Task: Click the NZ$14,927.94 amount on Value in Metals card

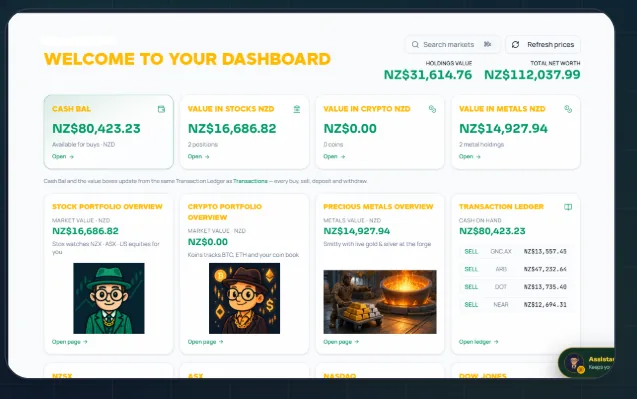Action: [x=503, y=128]
